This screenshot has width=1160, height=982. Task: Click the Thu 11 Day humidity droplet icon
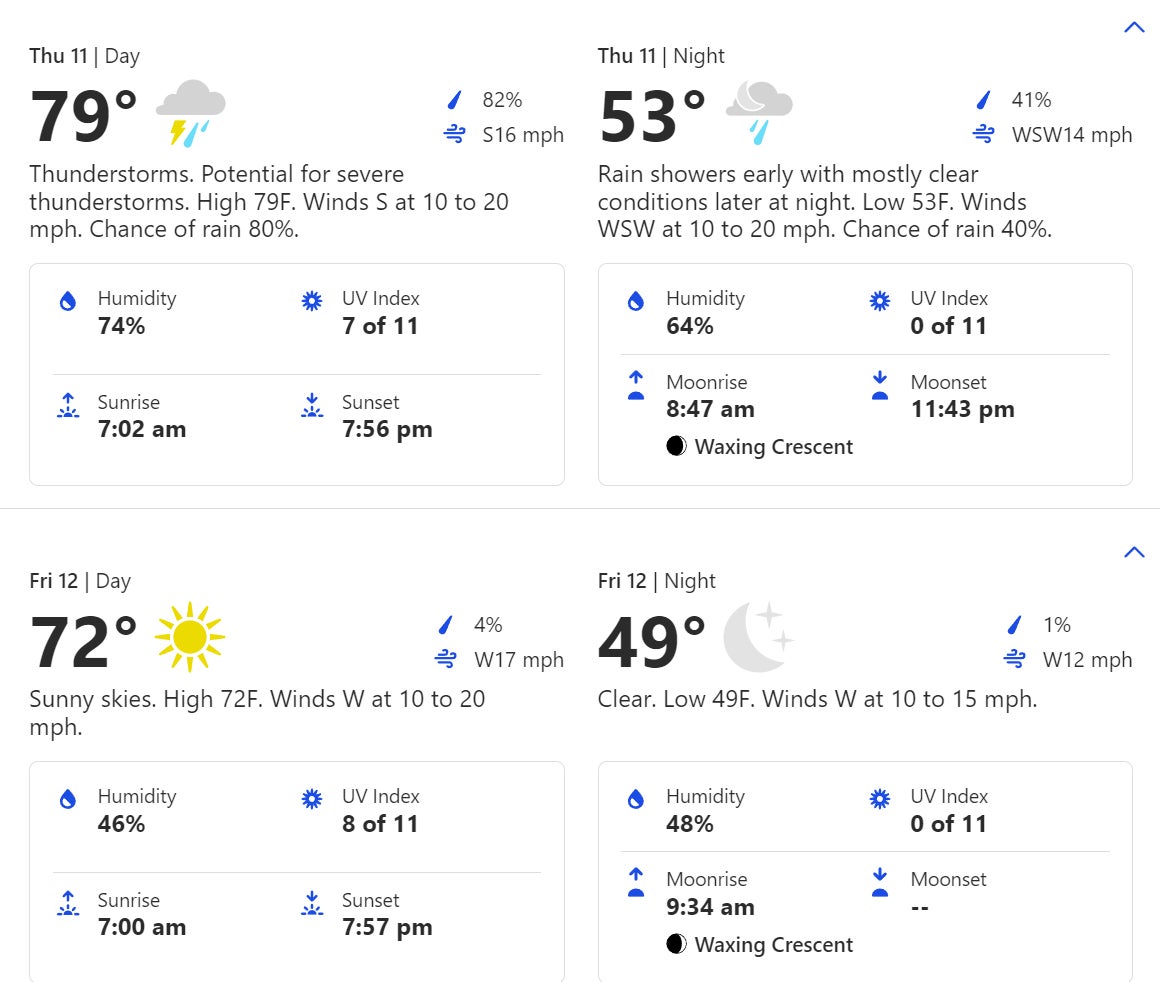coord(68,301)
